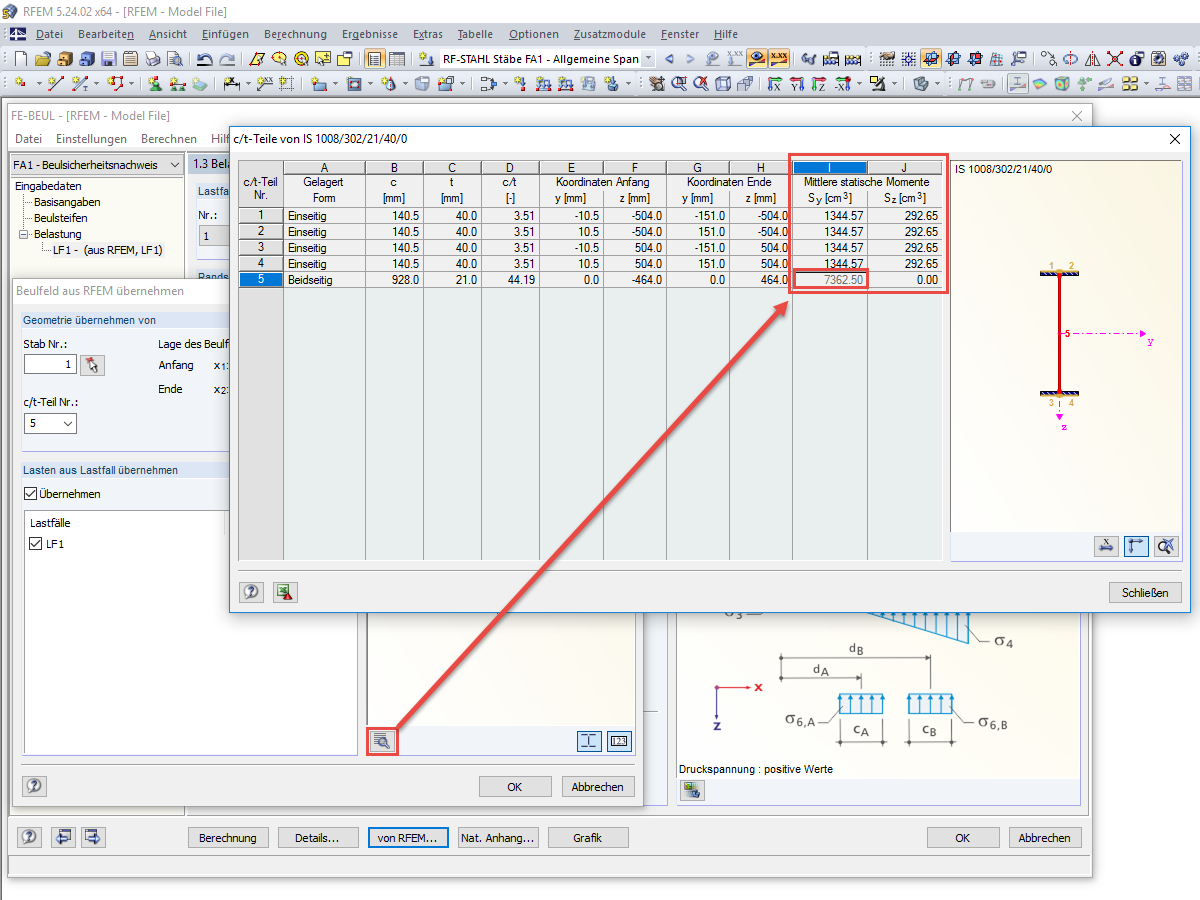This screenshot has width=1200, height=900.
Task: Click the pick member icon next to Stab Nr.
Action: click(93, 365)
